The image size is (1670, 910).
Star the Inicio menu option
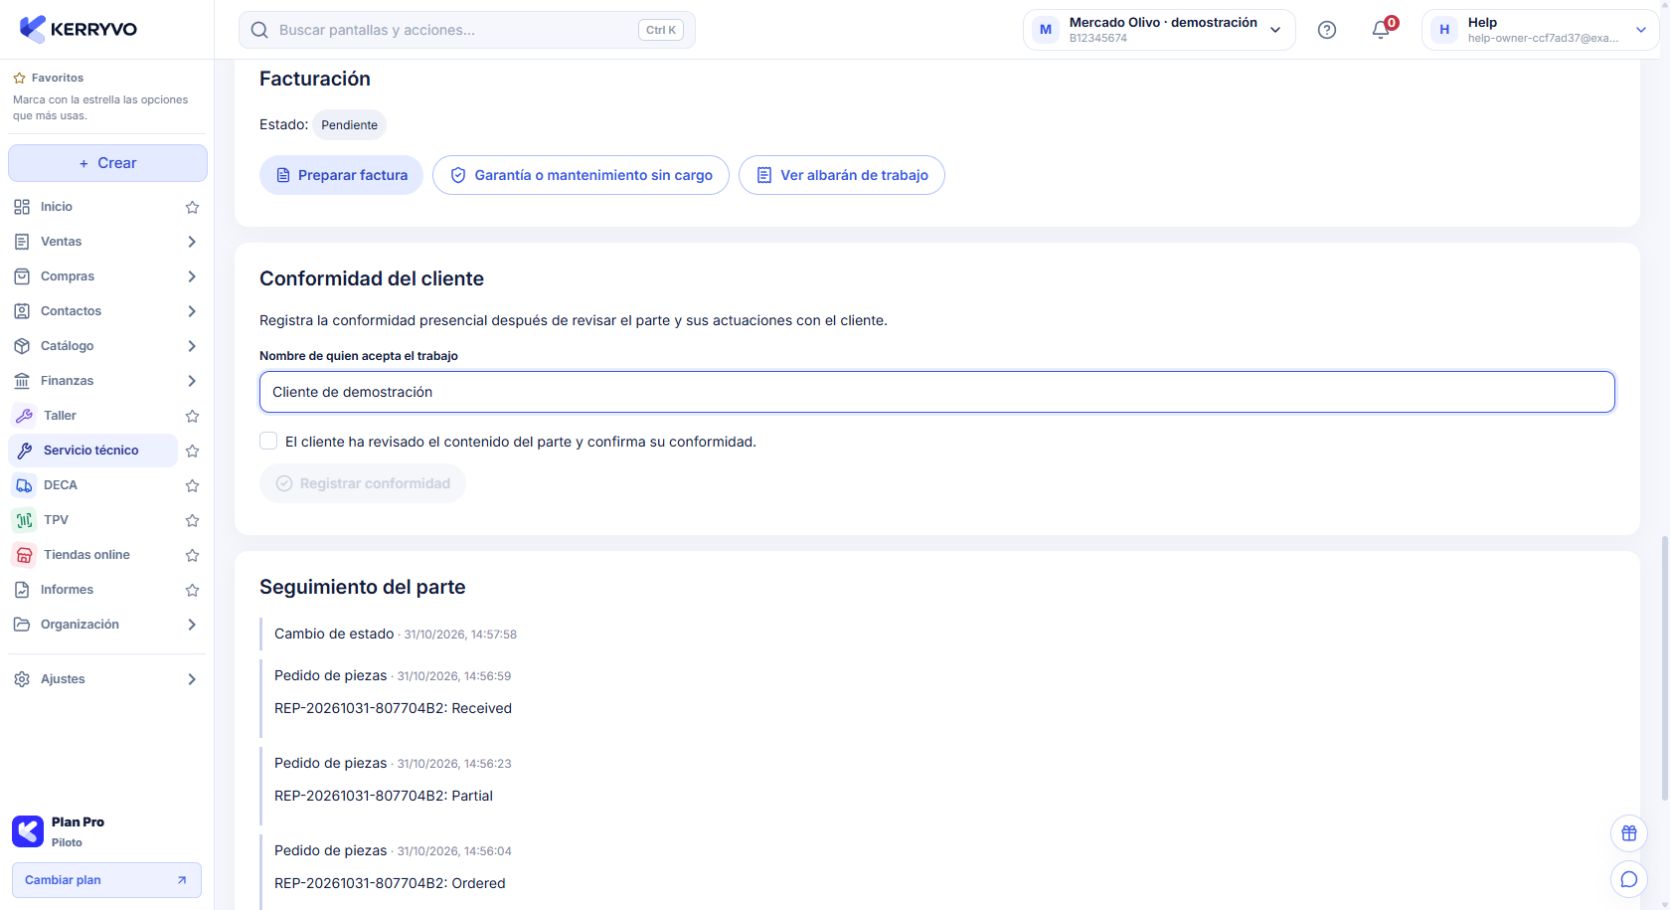click(192, 207)
